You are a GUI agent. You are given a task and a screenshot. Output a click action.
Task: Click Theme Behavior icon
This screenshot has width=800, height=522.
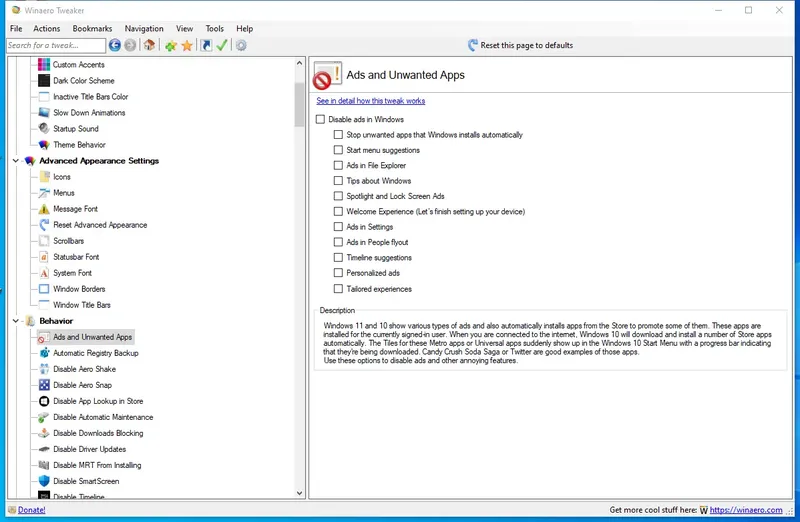pyautogui.click(x=44, y=144)
